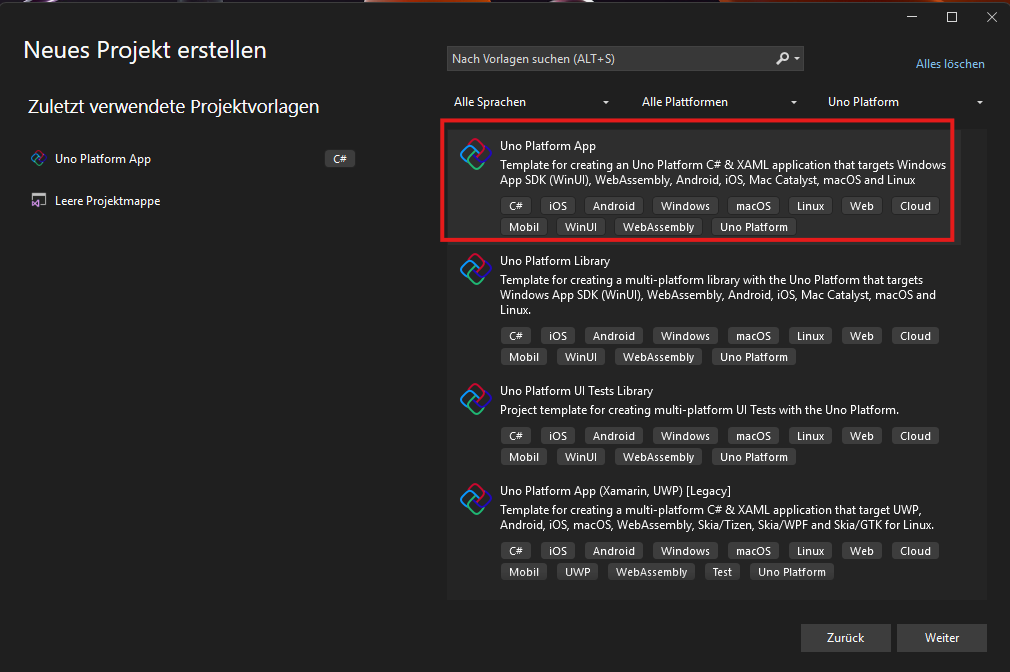Click the Uno Platform UI Tests Library icon

click(x=474, y=400)
